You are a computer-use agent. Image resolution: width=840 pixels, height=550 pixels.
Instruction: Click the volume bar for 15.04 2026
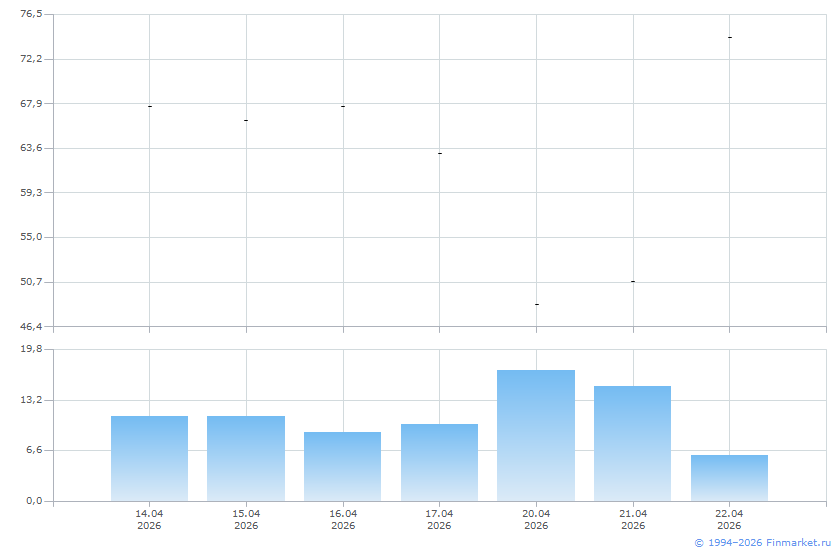pos(246,458)
